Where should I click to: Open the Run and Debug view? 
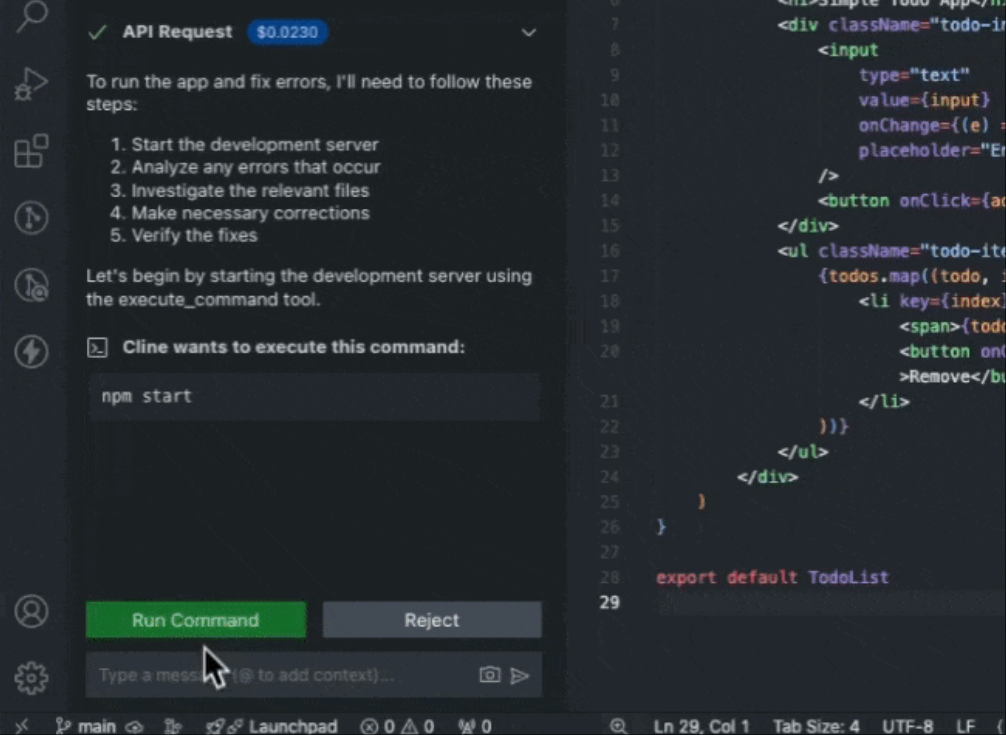(x=32, y=85)
